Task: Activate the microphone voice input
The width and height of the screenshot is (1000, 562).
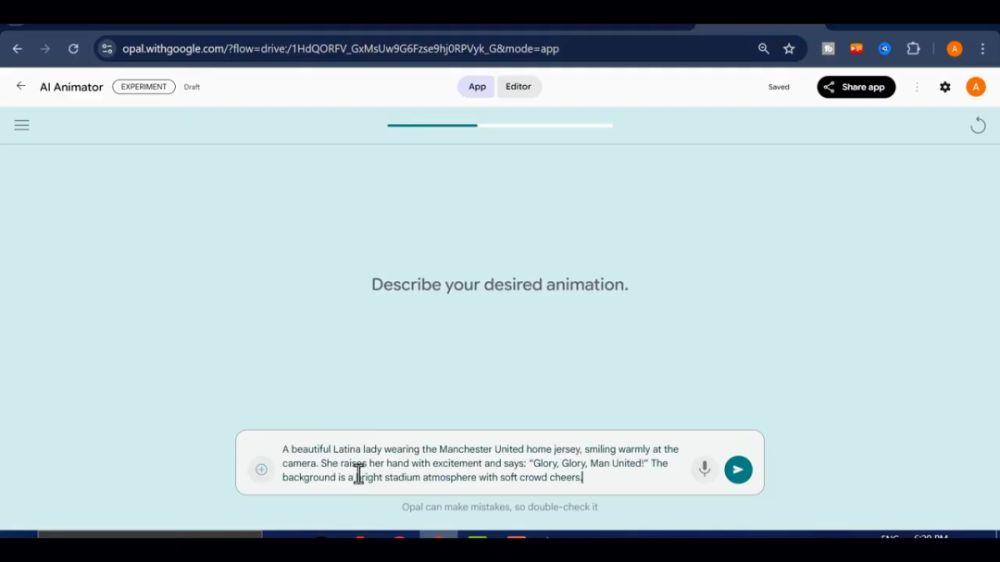Action: tap(704, 469)
